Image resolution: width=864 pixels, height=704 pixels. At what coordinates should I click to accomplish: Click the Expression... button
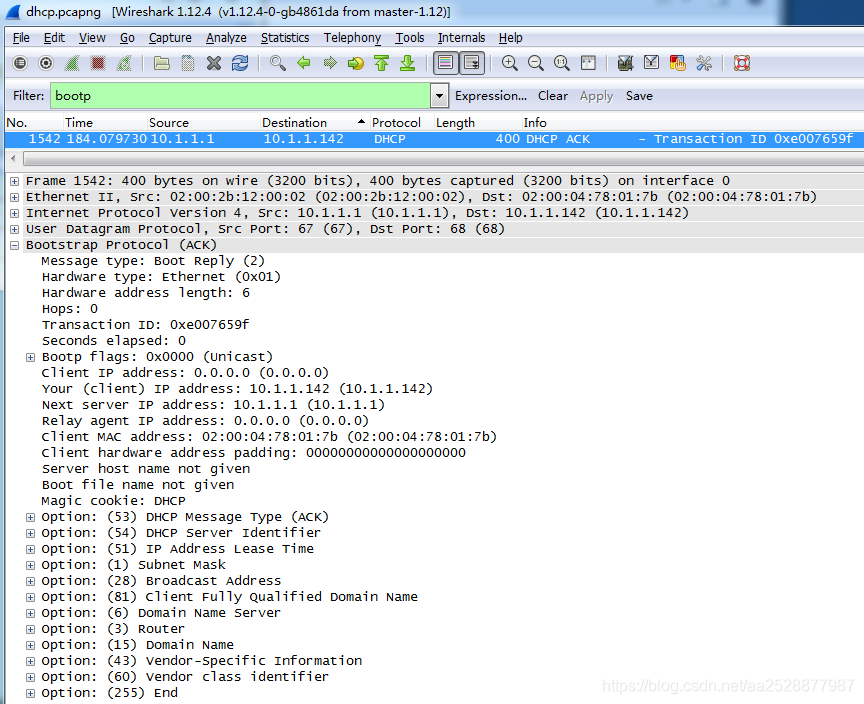[490, 96]
